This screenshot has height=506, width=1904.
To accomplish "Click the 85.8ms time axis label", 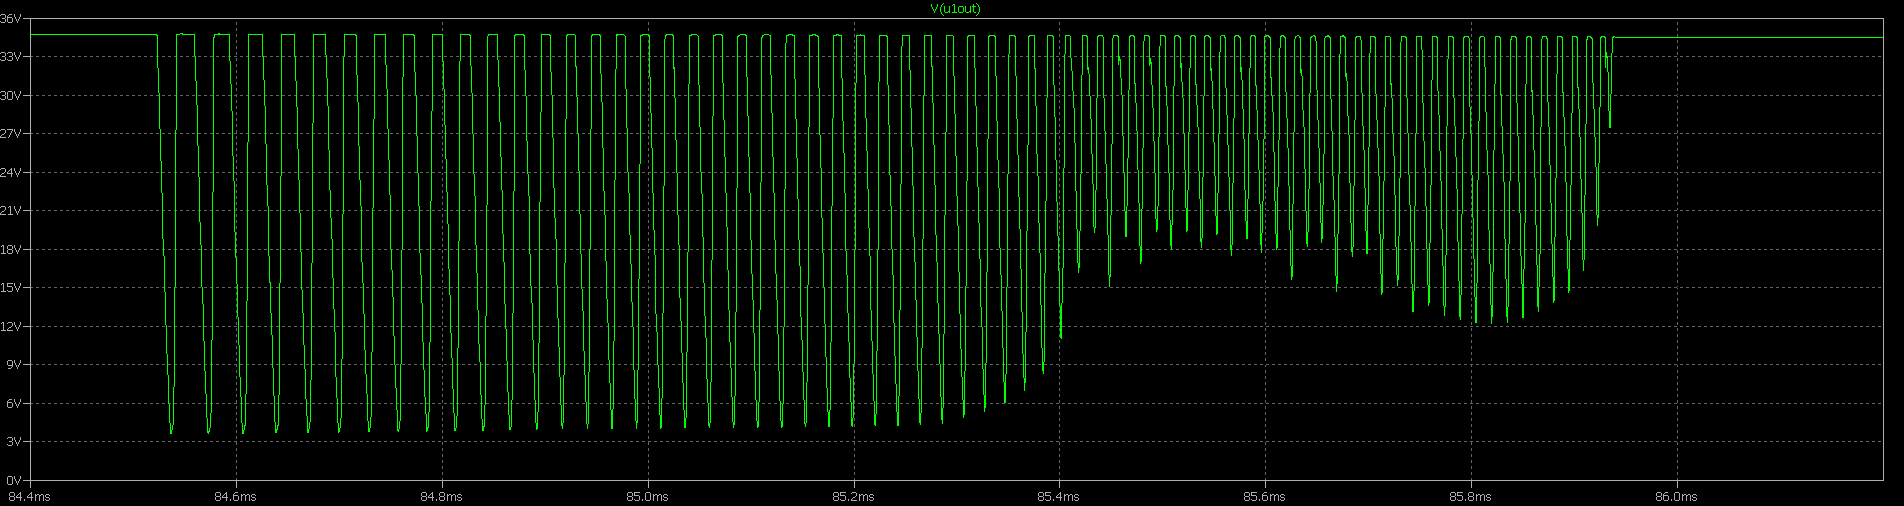I will (x=1471, y=496).
